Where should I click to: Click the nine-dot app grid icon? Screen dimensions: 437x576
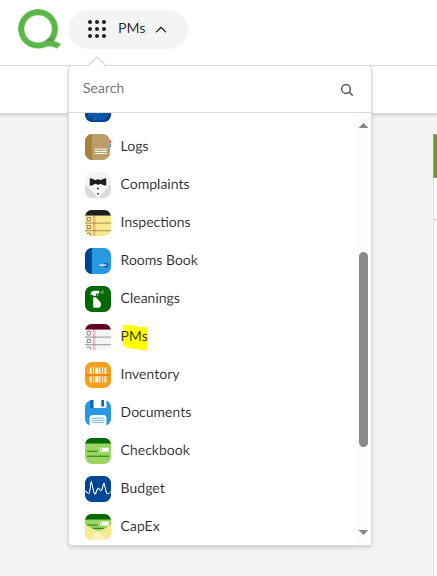tap(97, 29)
